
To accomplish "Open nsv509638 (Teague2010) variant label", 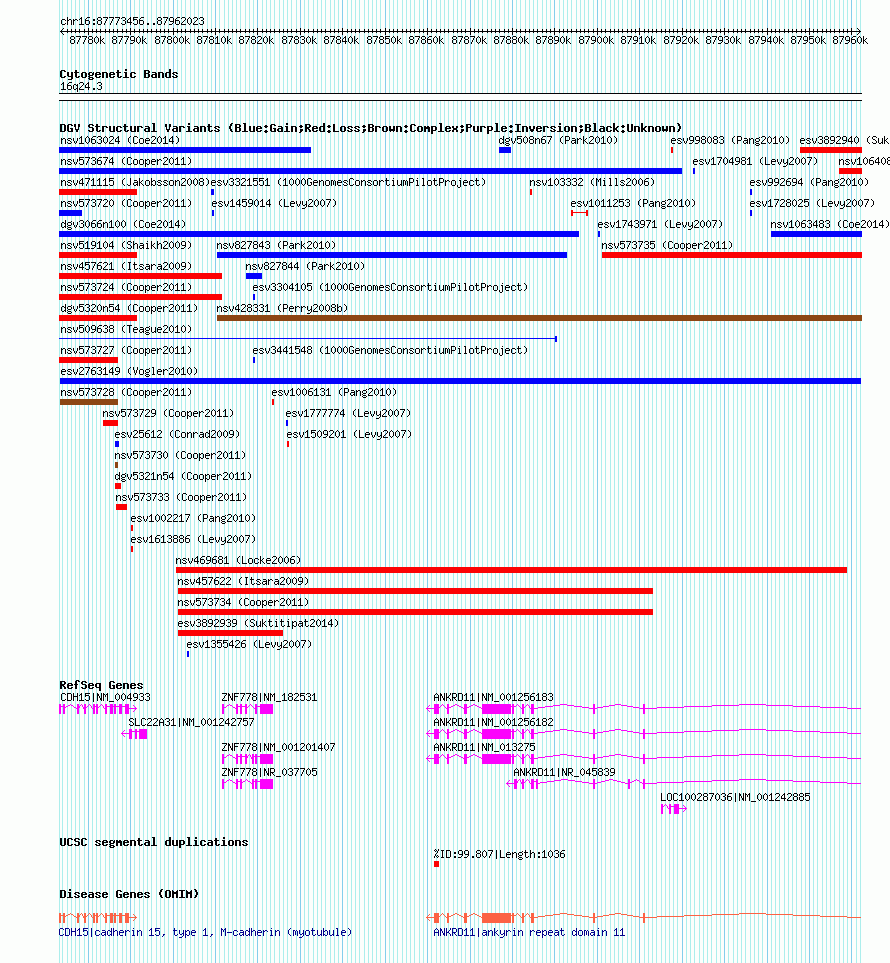I will point(126,329).
